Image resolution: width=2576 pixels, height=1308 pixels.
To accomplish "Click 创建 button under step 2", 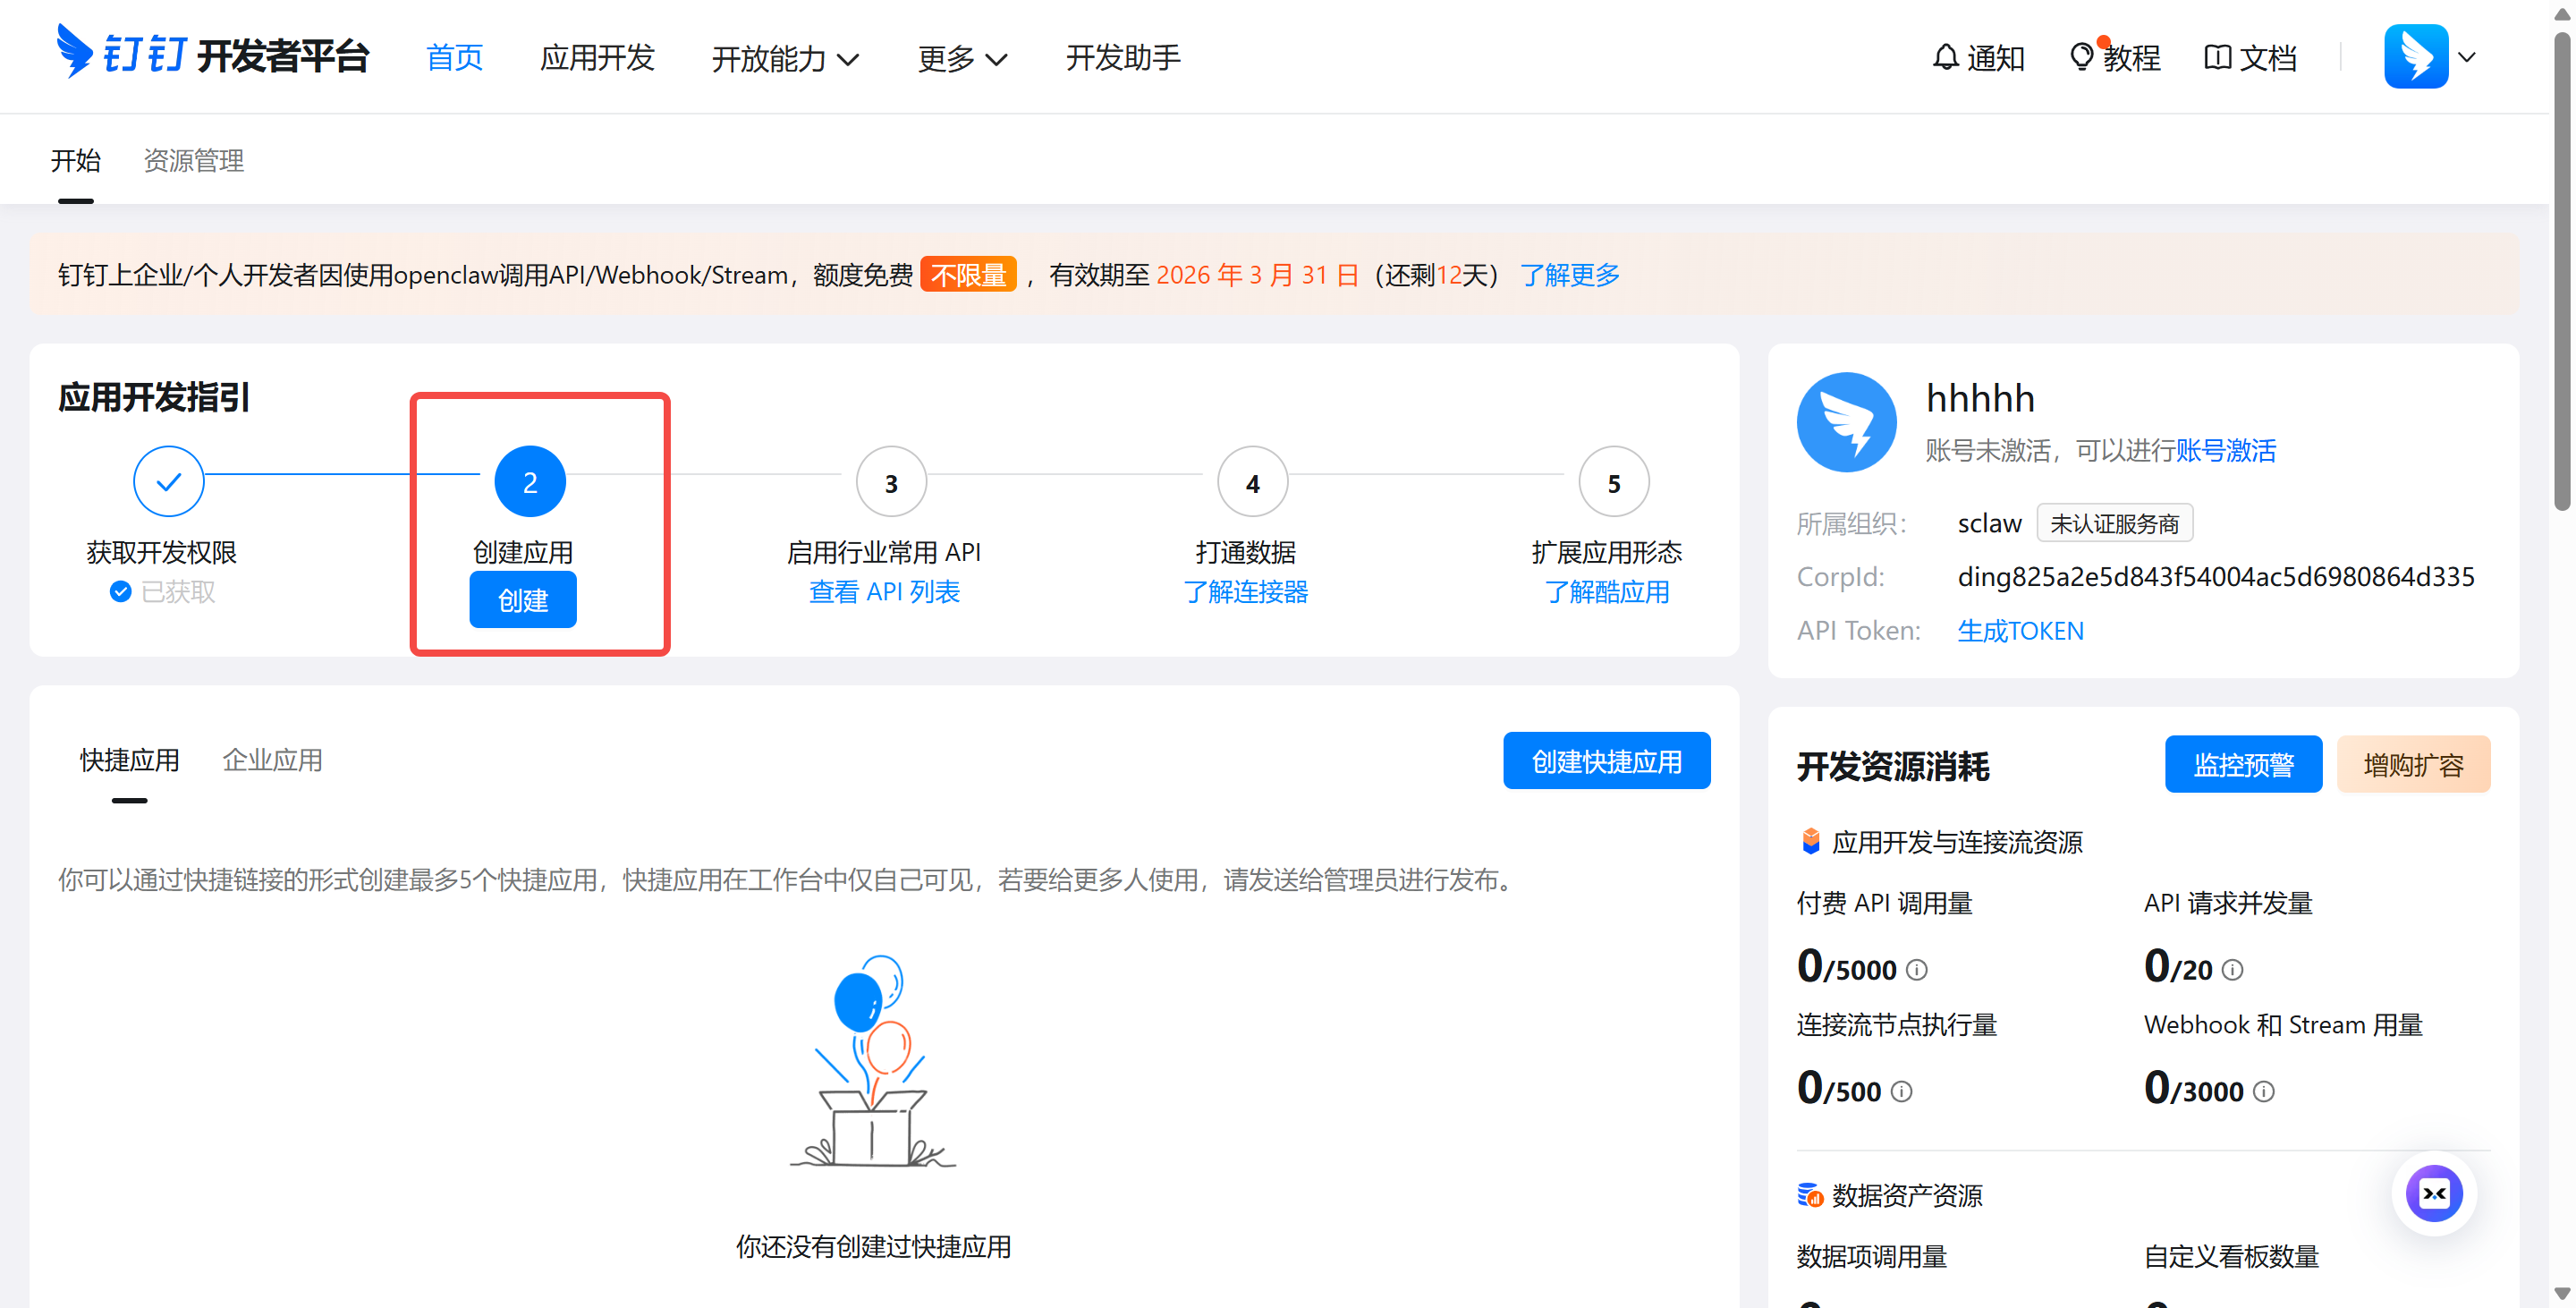I will [523, 600].
